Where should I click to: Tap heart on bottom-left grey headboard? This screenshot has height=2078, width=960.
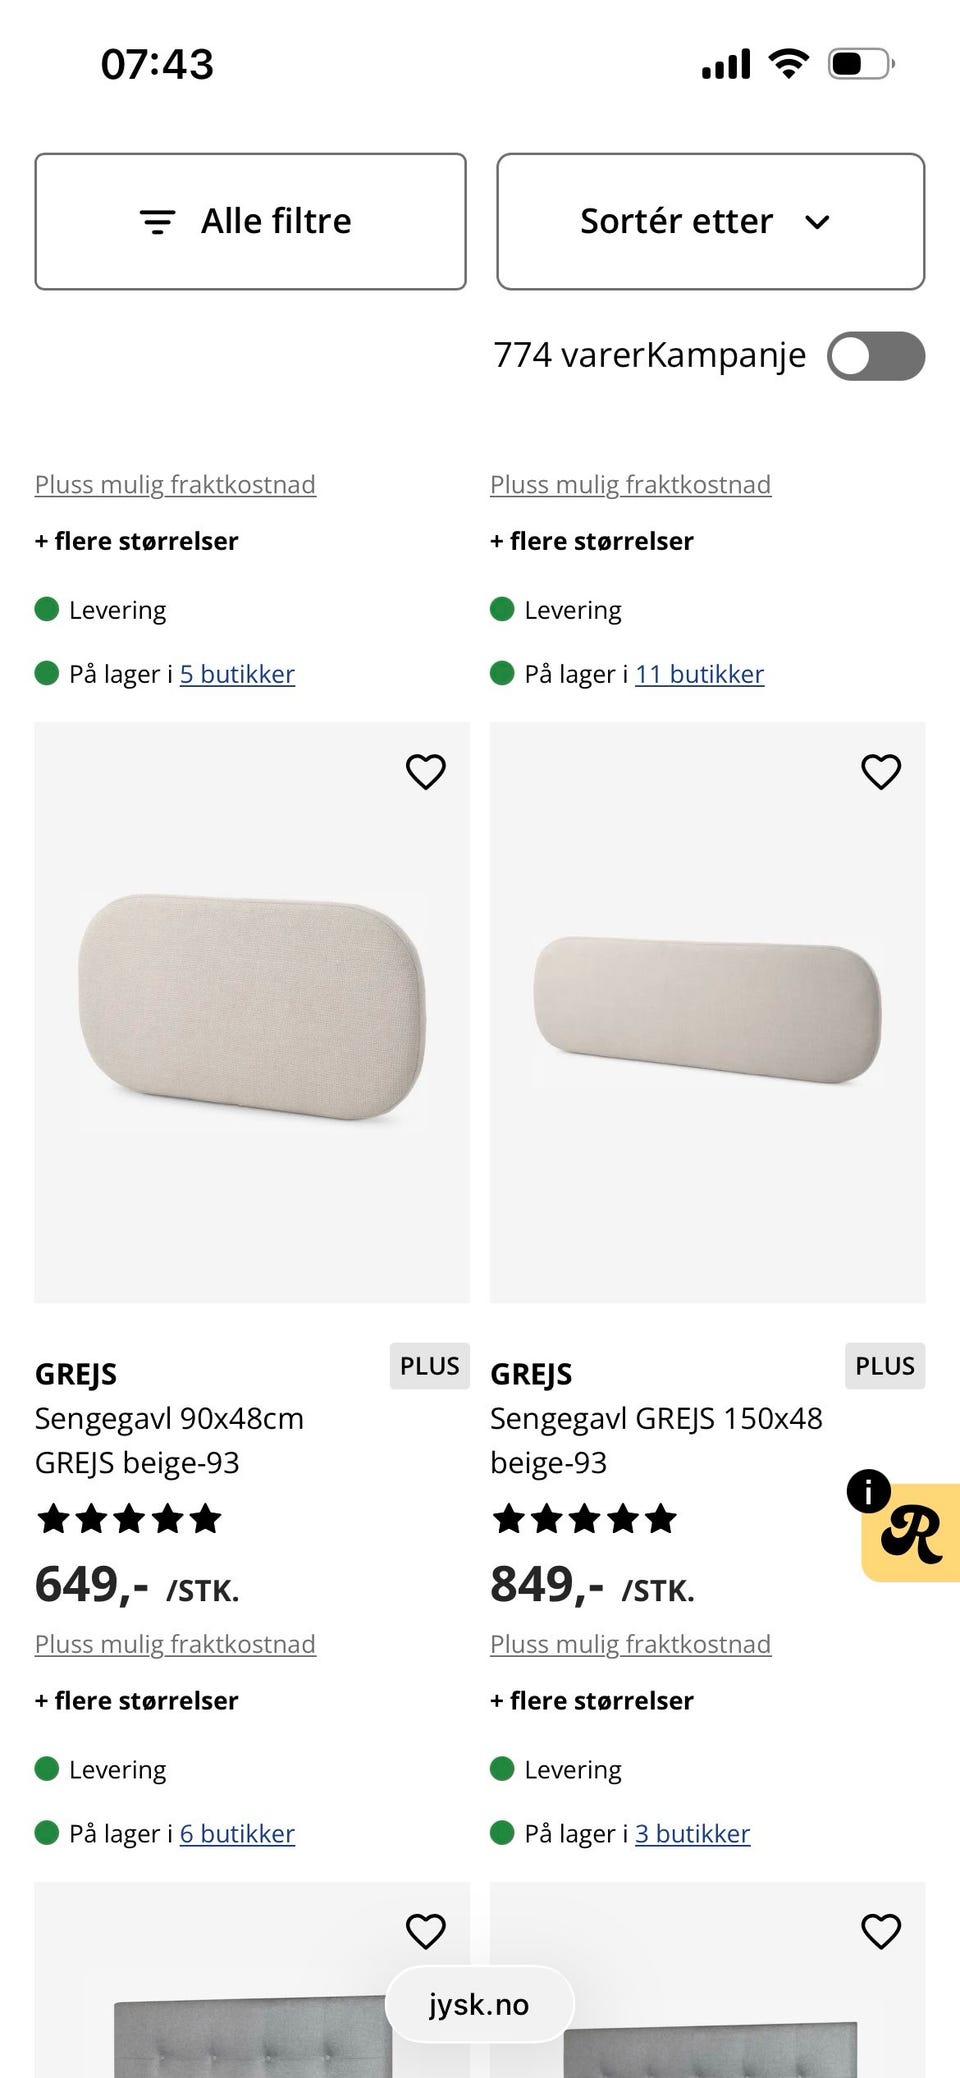coord(425,1931)
